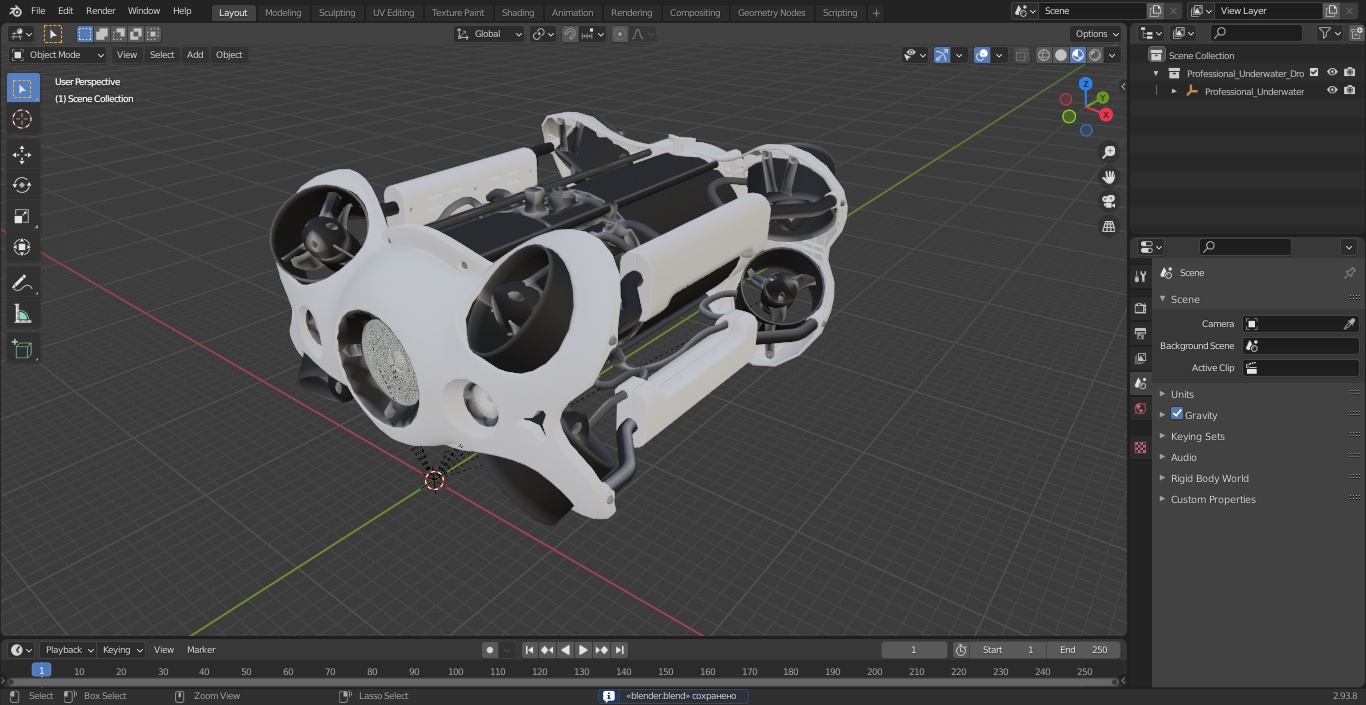Disable rendering for the Professional_Underwater object

click(1350, 90)
